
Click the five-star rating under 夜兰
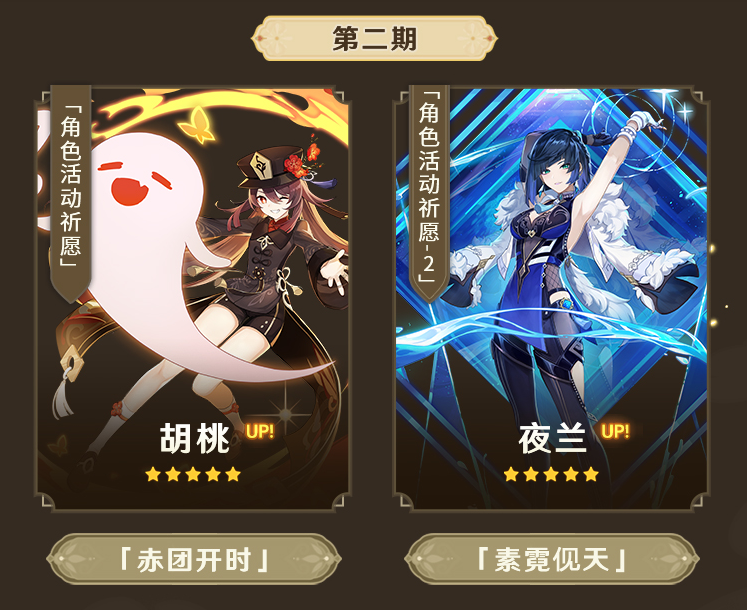tap(551, 474)
